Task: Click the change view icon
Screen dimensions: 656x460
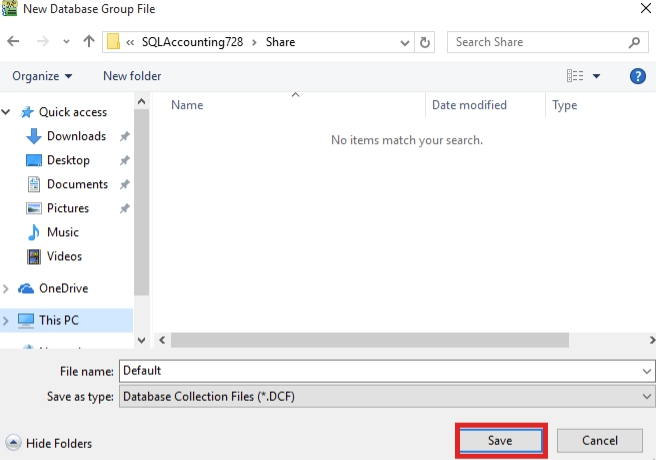Action: click(575, 76)
